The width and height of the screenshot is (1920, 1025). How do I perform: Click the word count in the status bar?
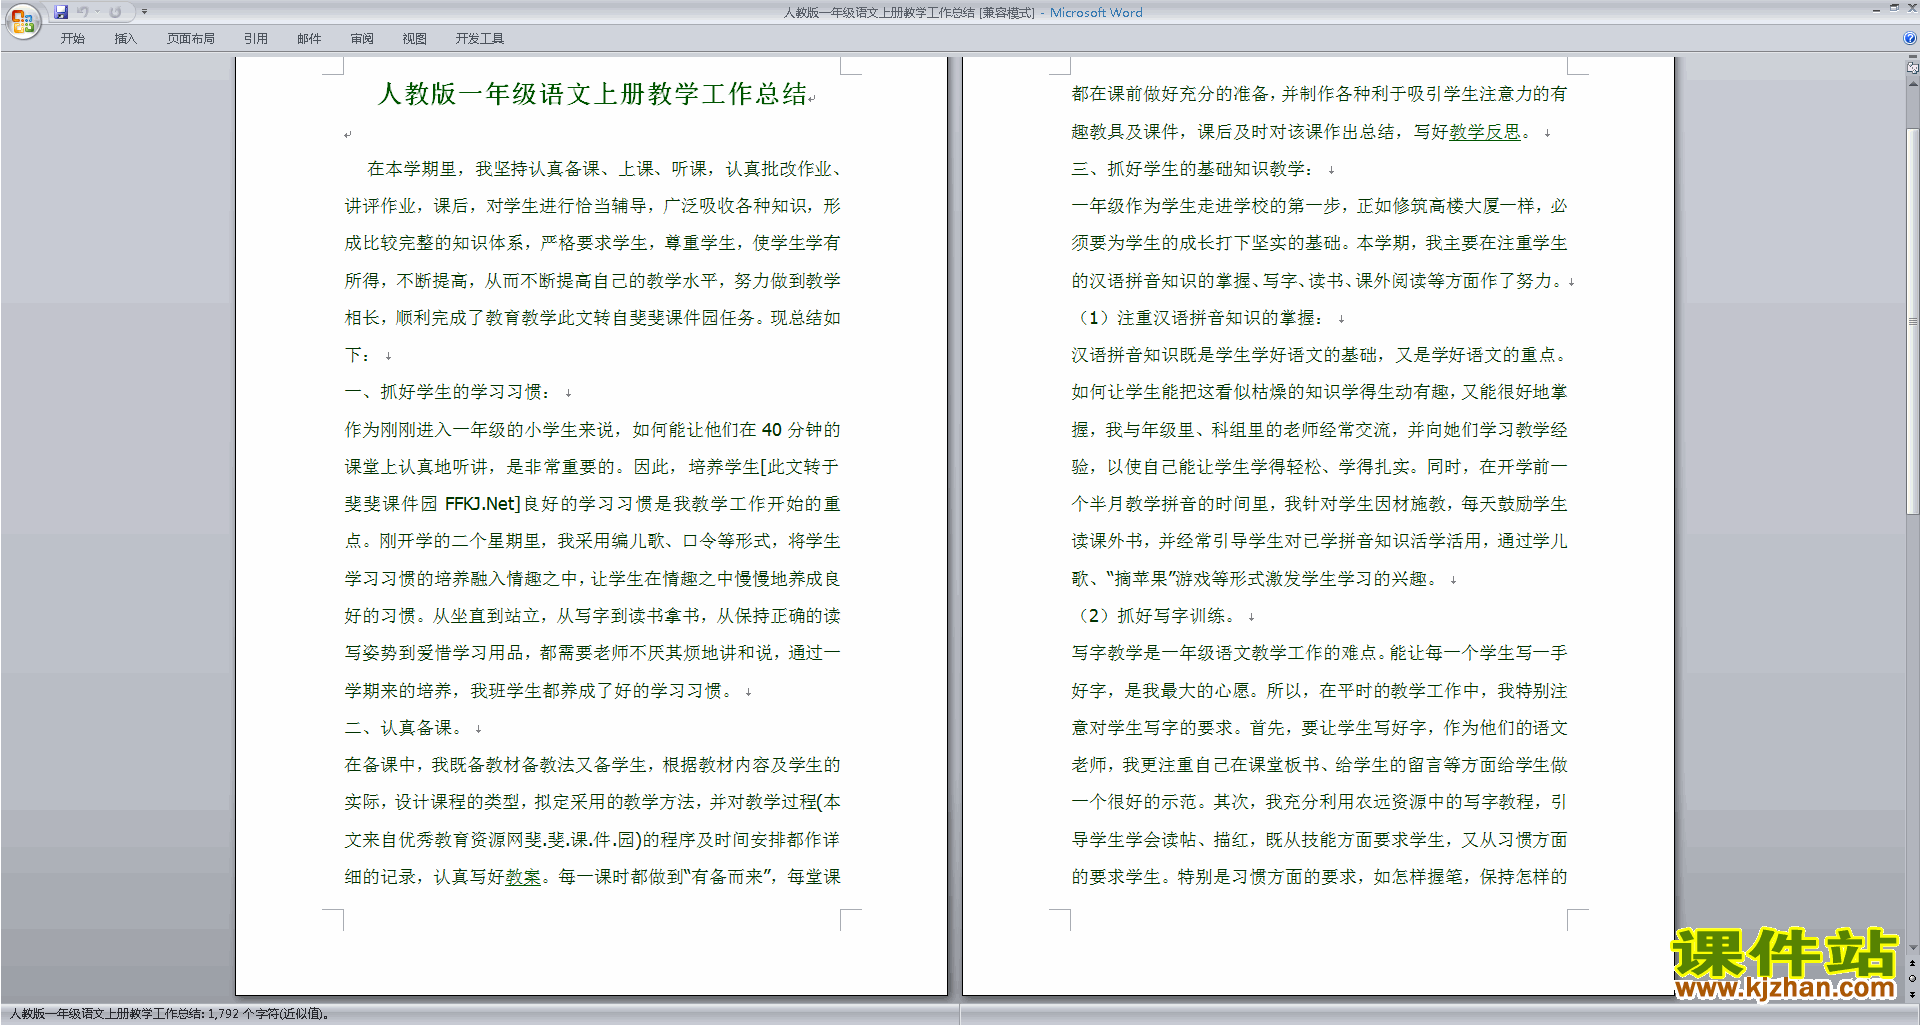pyautogui.click(x=170, y=1014)
